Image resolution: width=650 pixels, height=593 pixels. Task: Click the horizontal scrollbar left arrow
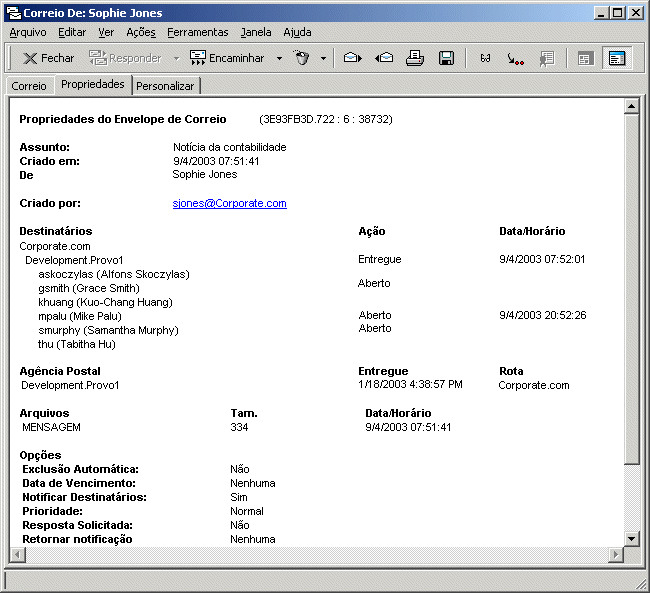(17, 554)
